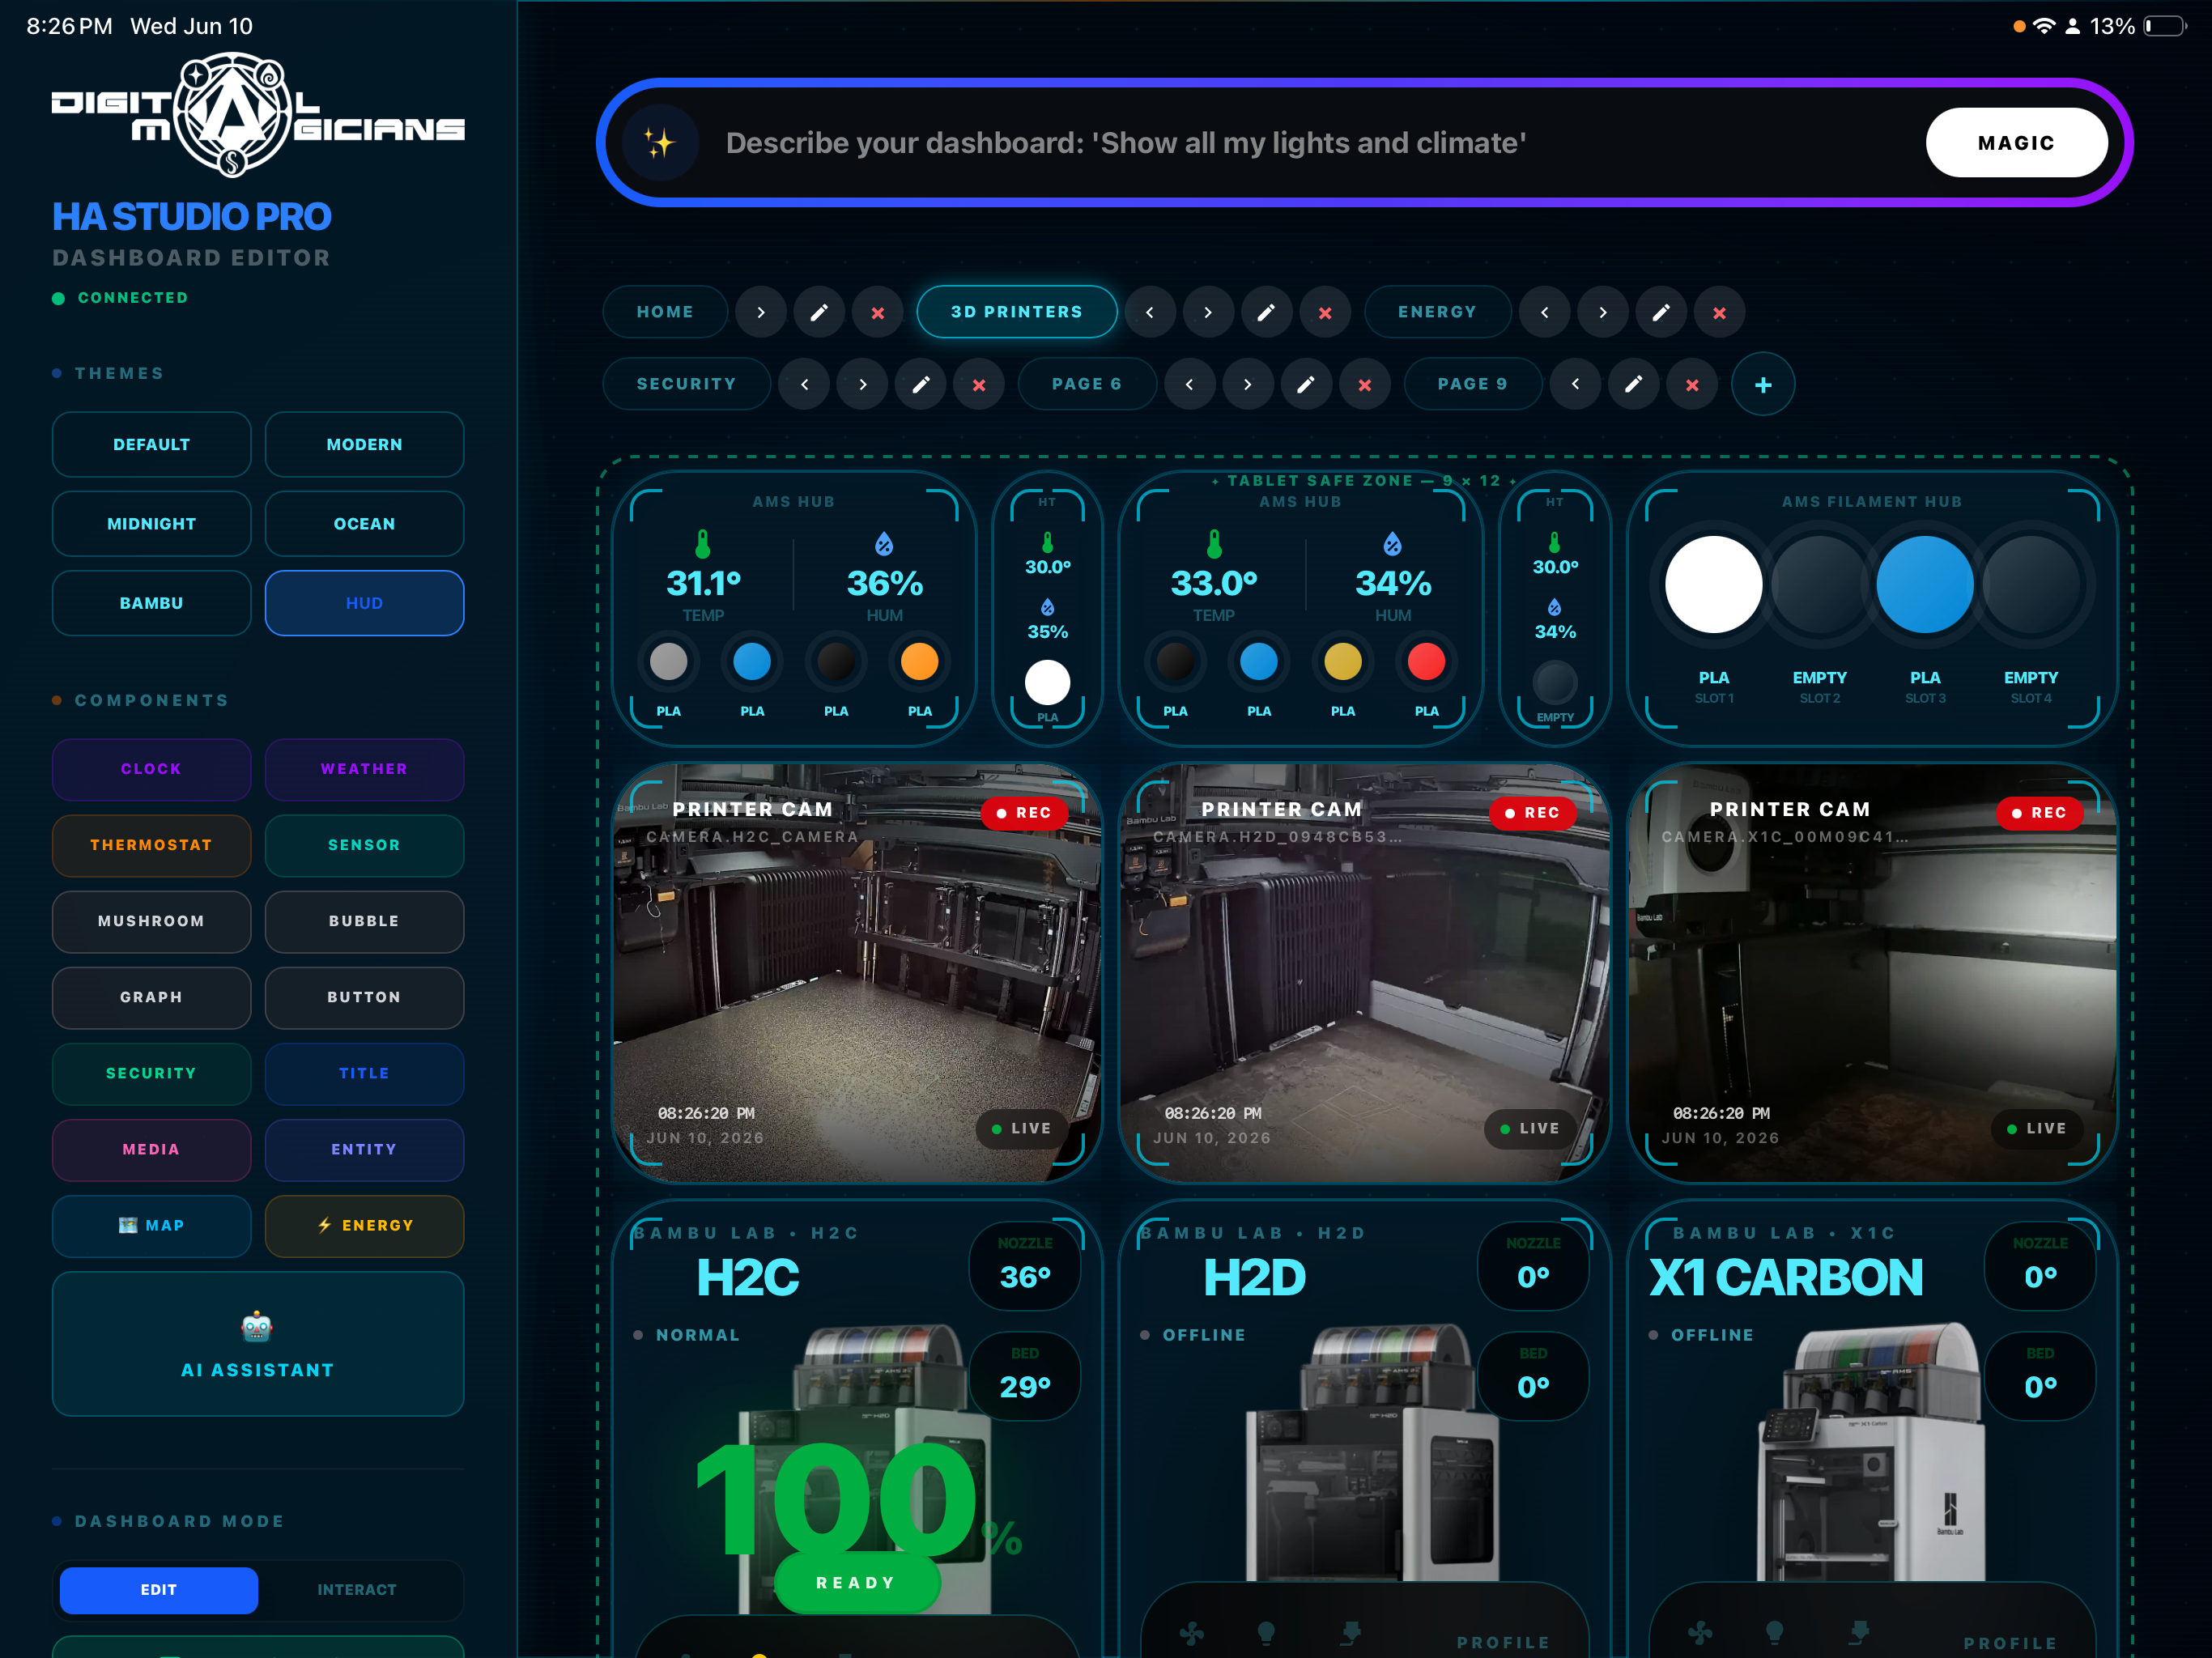Viewport: 2212px width, 1658px height.
Task: Click the white PLA Slot 1 filament swatch
Action: point(1714,585)
